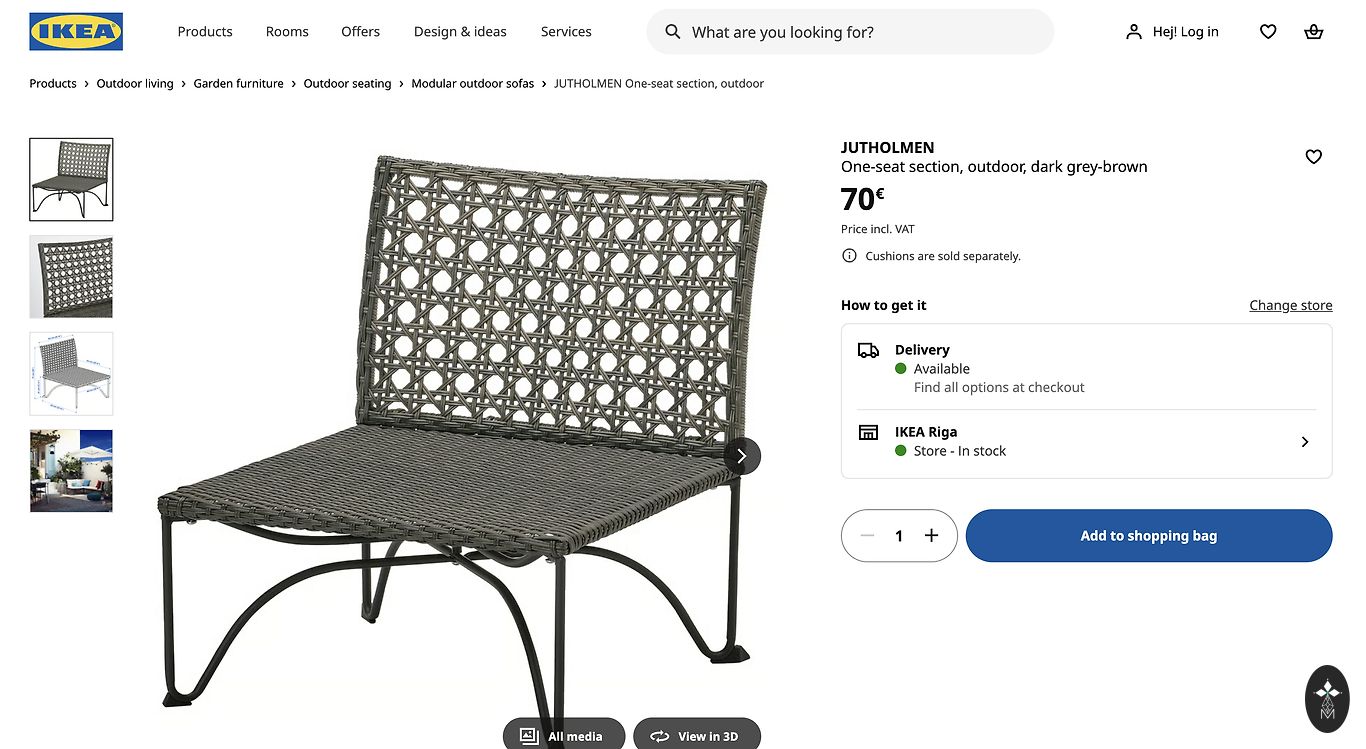Click the Change store link
Image resolution: width=1366 pixels, height=749 pixels.
1290,305
